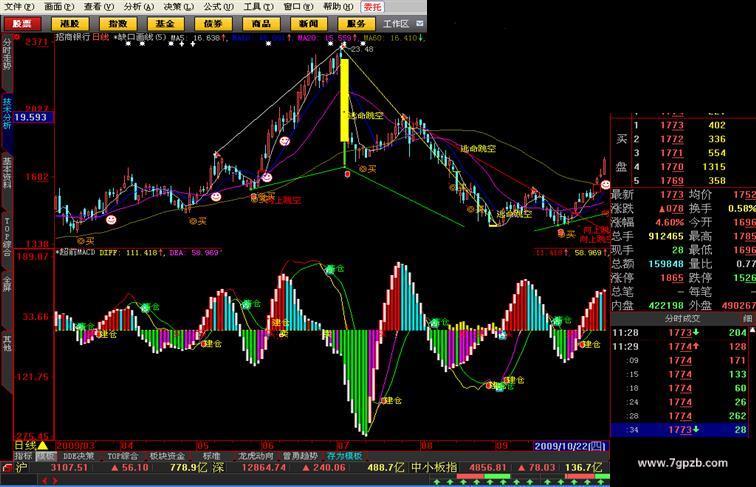Click the yellow highlighted candle bar
The height and width of the screenshot is (487, 756).
pos(344,100)
